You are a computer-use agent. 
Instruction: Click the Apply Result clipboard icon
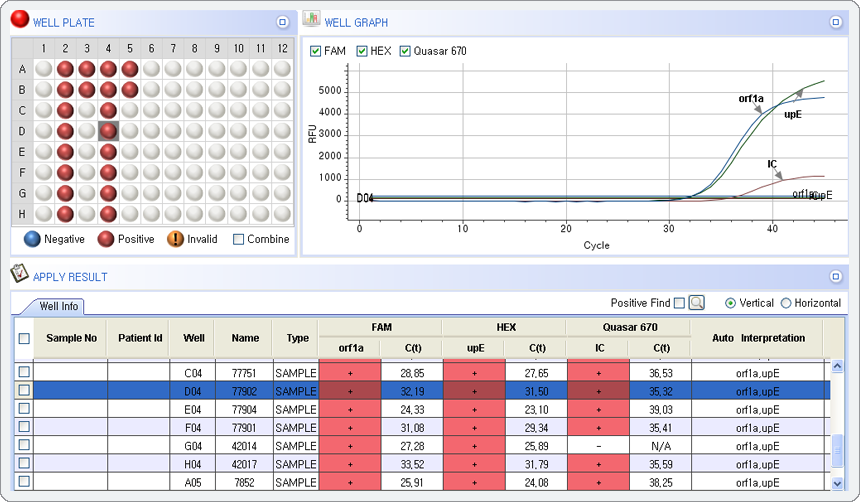pyautogui.click(x=19, y=275)
